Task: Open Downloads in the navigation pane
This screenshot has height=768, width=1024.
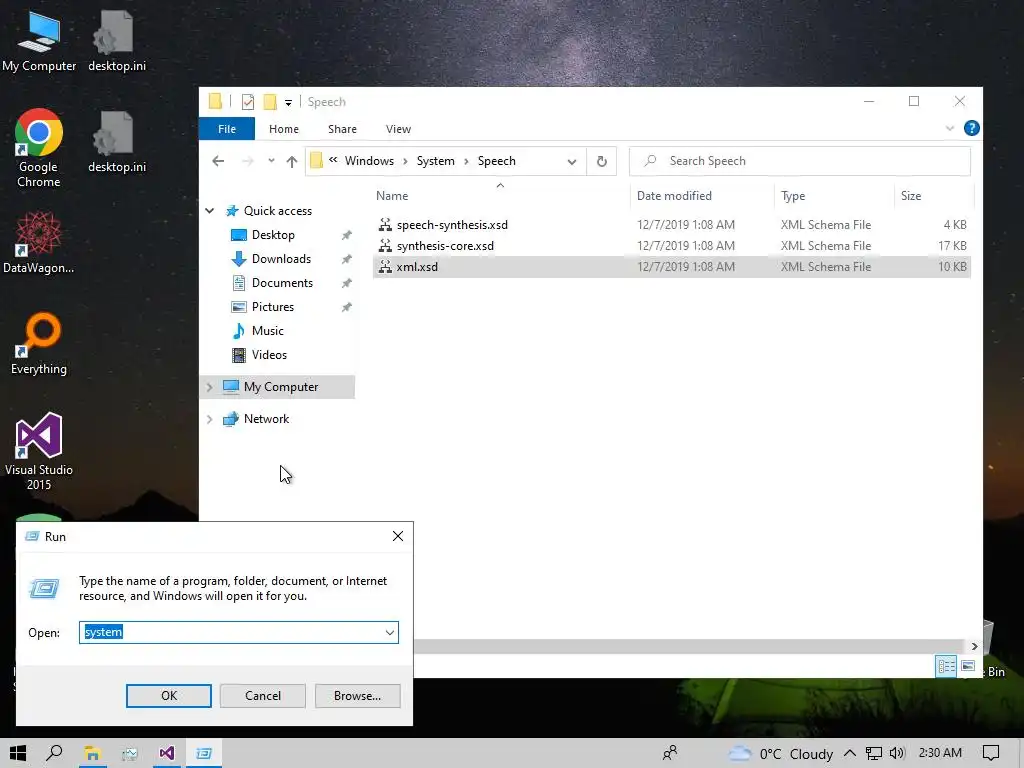Action: point(281,259)
